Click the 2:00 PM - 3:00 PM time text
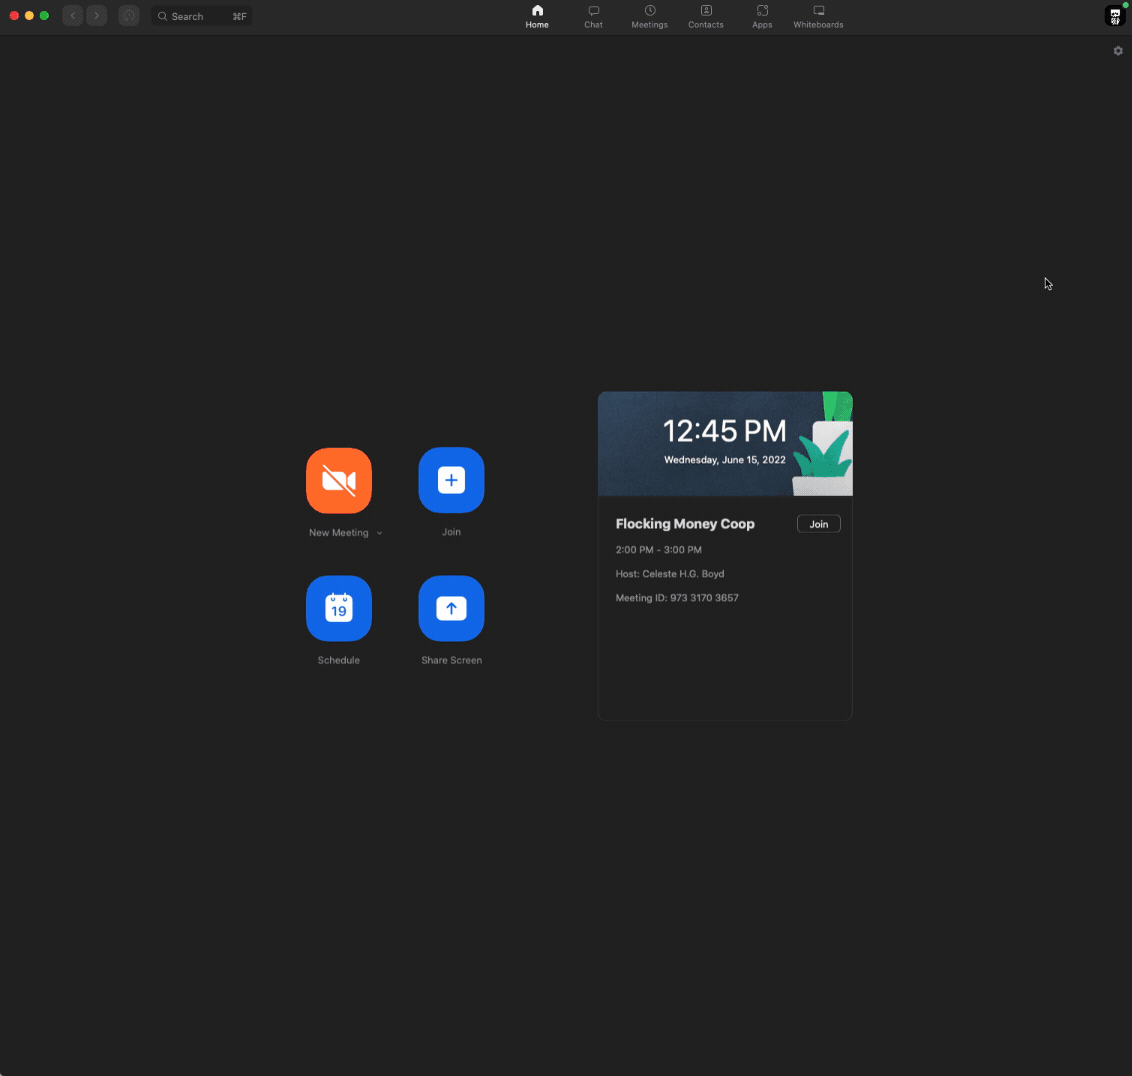Viewport: 1132px width, 1076px height. coord(658,550)
